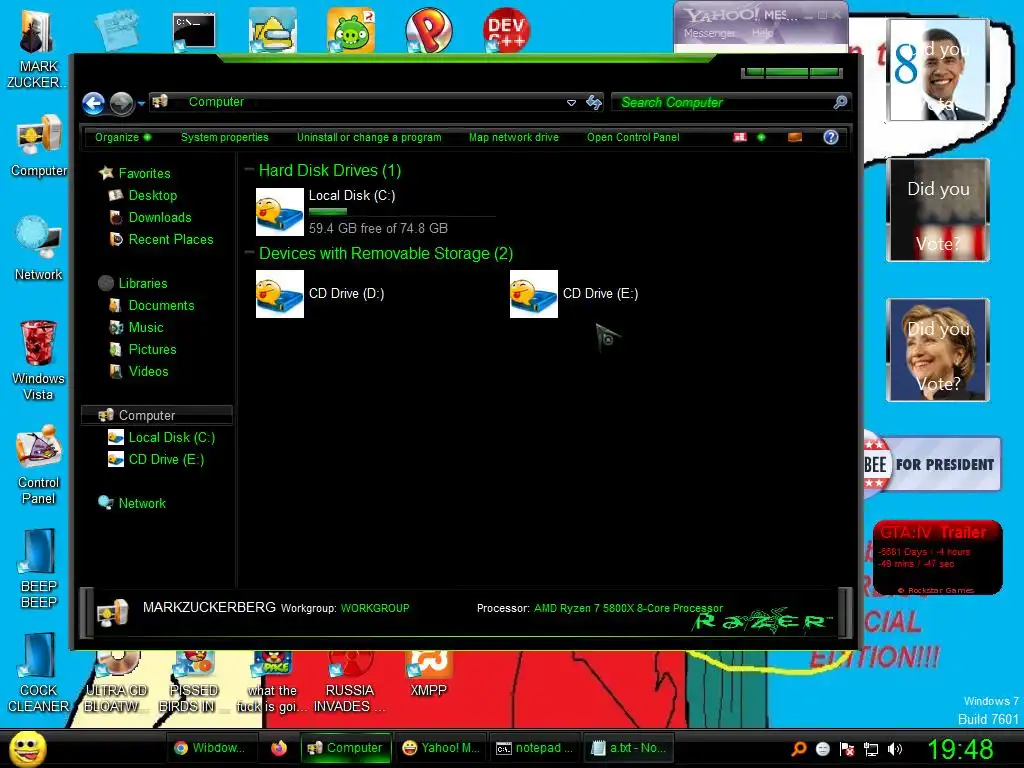
Task: Click the search magnifier icon
Action: click(840, 102)
